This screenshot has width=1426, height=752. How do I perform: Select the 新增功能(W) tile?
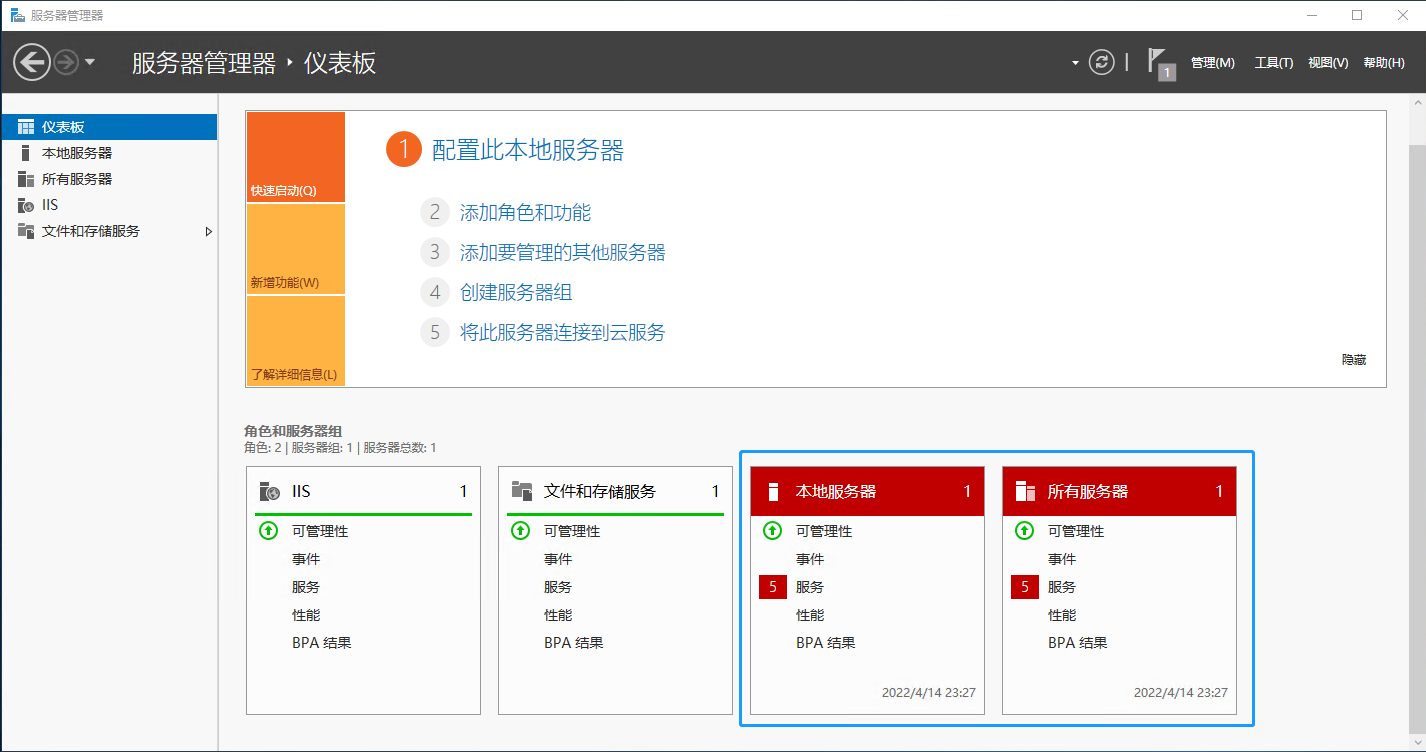click(x=295, y=249)
